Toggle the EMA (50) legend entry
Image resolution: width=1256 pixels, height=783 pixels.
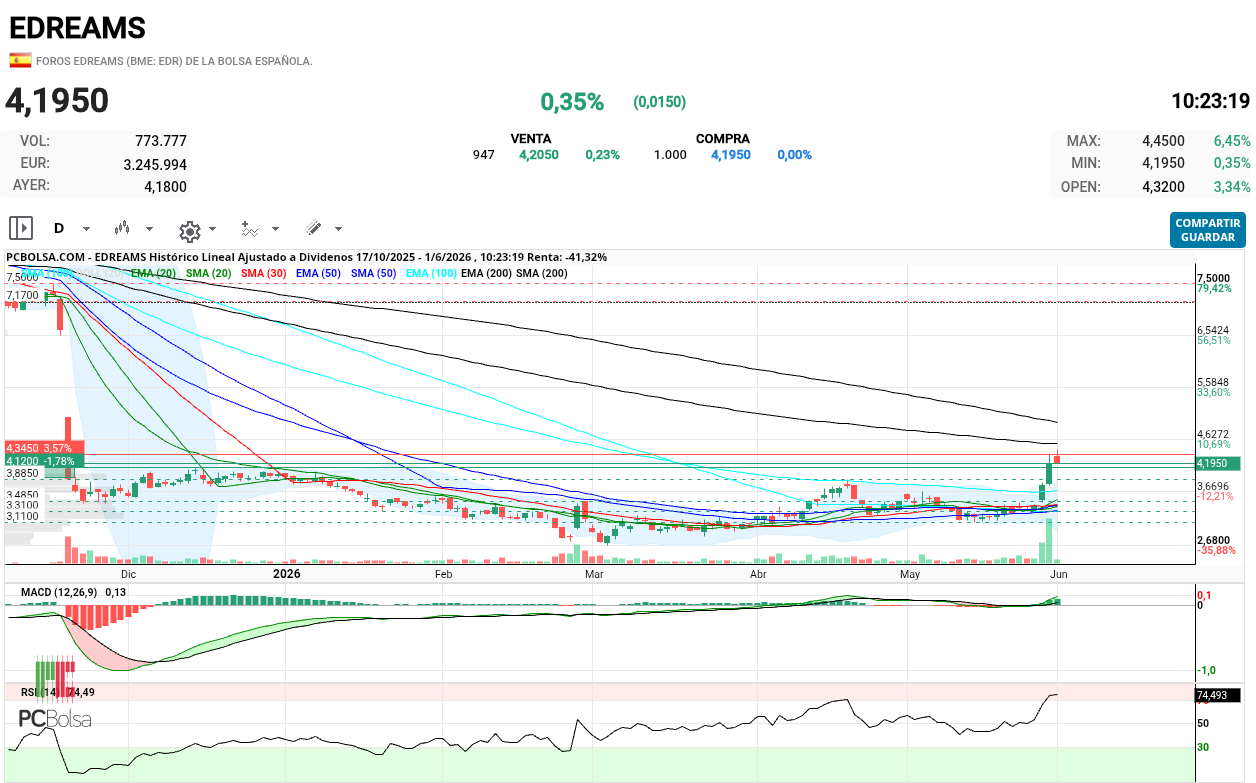click(319, 273)
